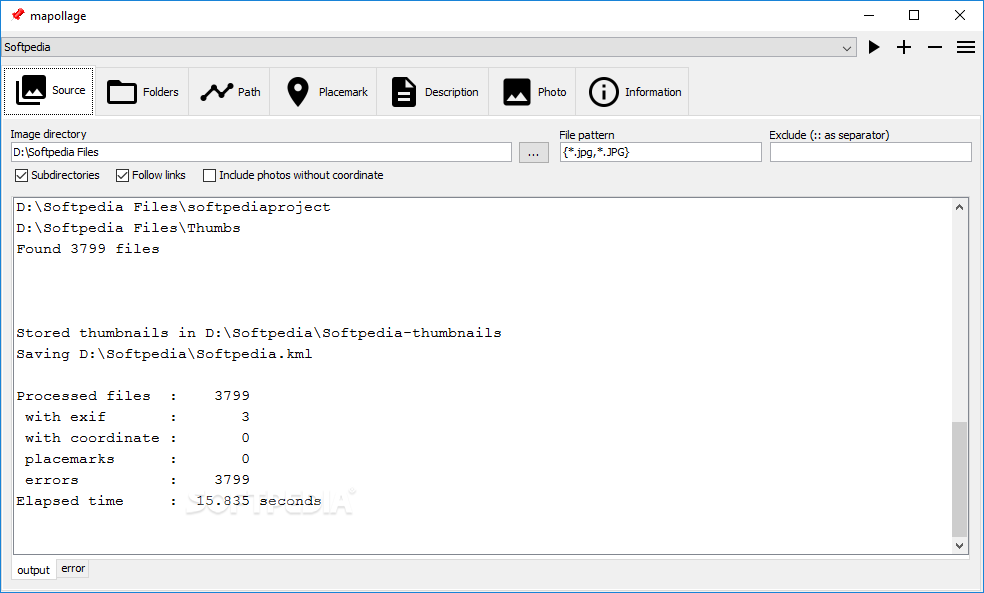The height and width of the screenshot is (593, 984).
Task: Maximize the mapollage window
Action: (x=914, y=16)
